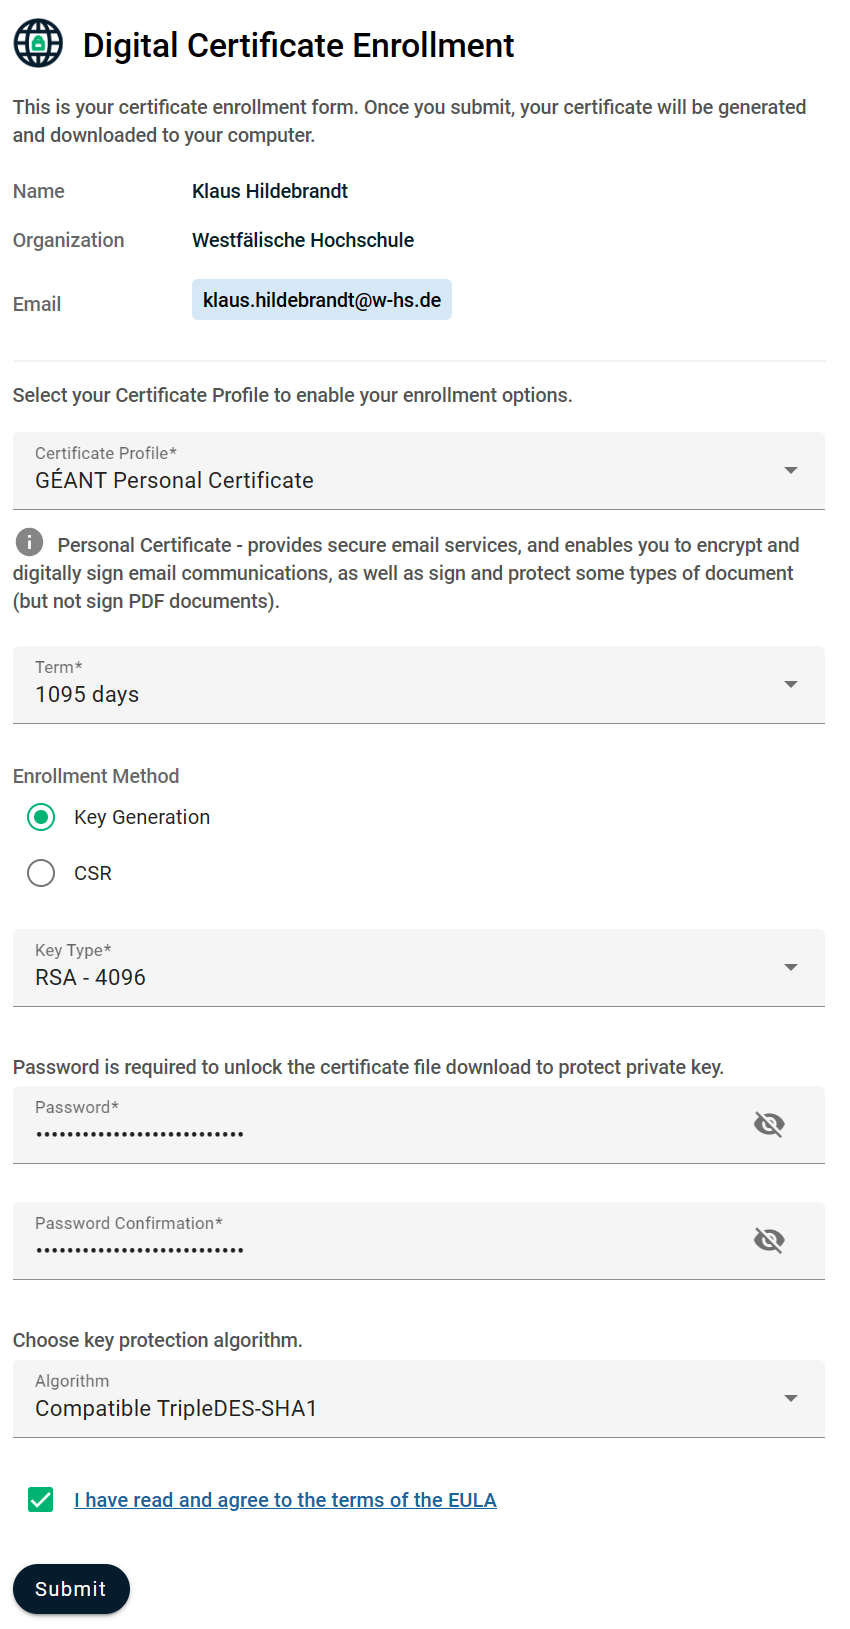Click the info icon beside Personal Certificate
Viewport: 850px width, 1629px height.
pyautogui.click(x=30, y=542)
